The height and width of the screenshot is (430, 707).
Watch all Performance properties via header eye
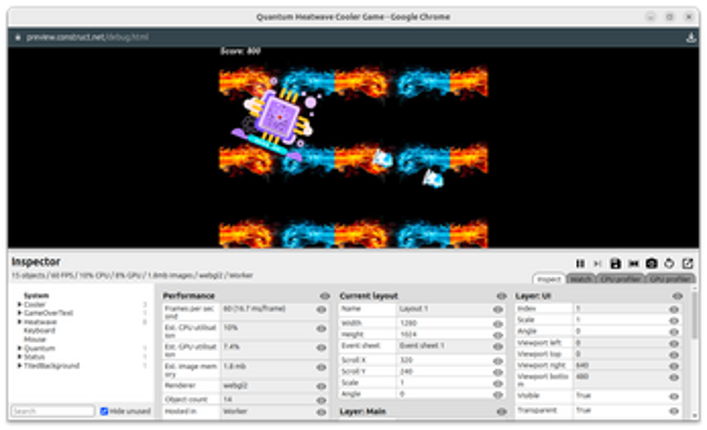(x=325, y=296)
